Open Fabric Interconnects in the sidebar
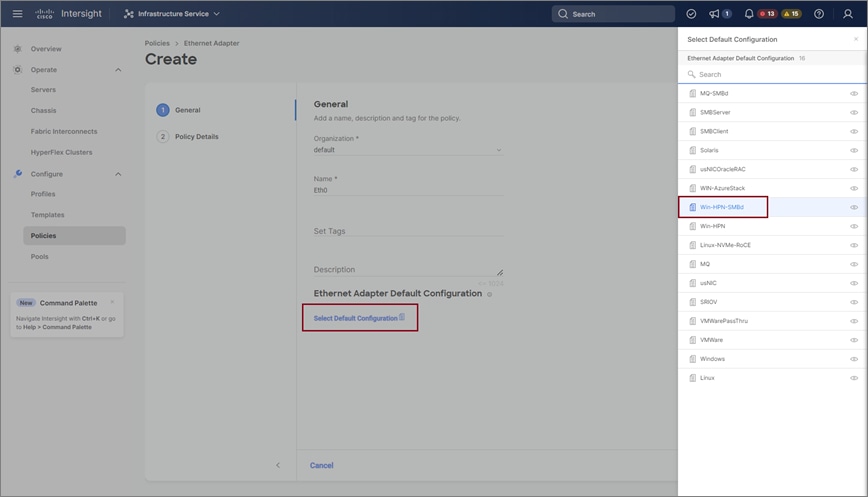The image size is (868, 497). (64, 131)
